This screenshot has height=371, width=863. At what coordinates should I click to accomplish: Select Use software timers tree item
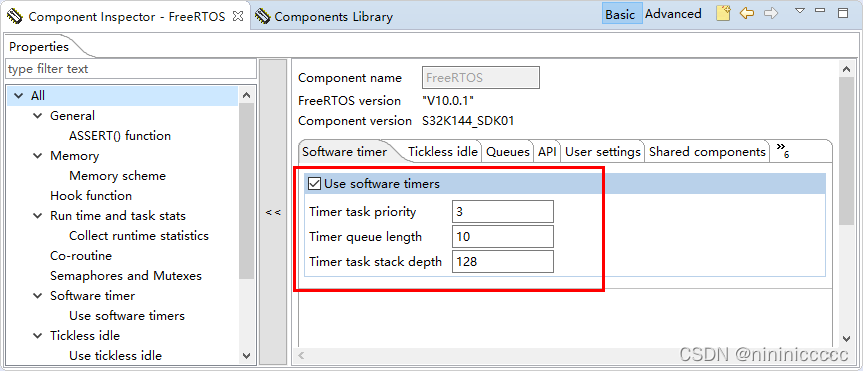(x=127, y=315)
